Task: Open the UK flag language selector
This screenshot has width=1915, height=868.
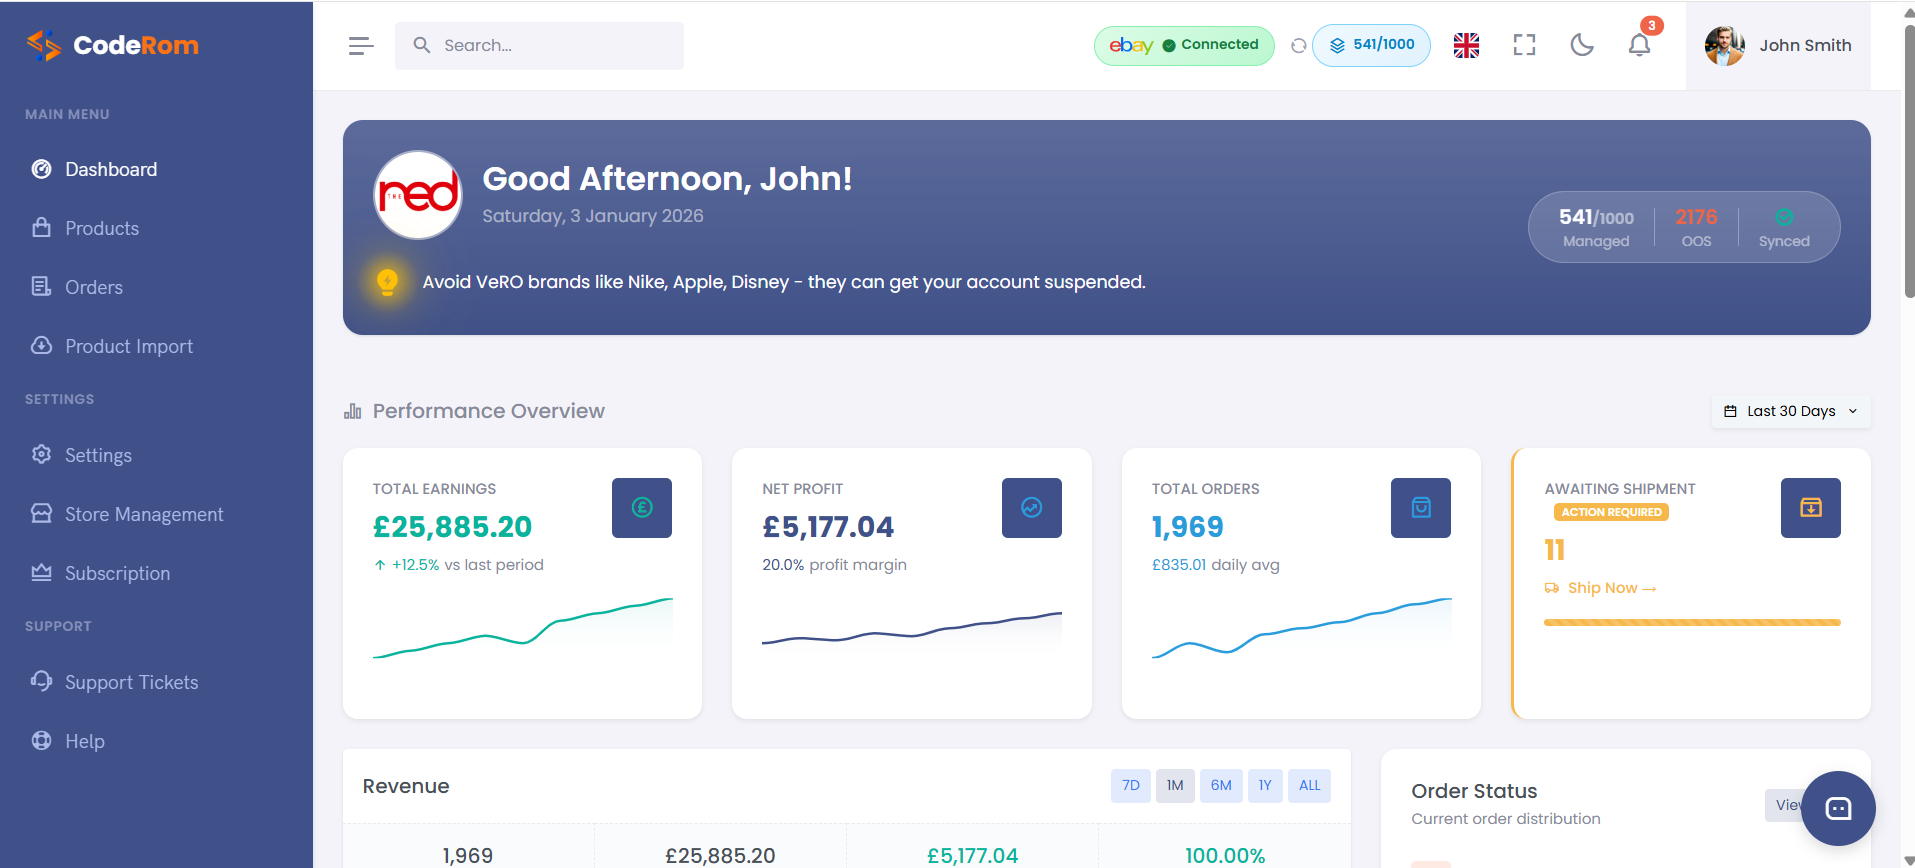Action: click(x=1466, y=45)
